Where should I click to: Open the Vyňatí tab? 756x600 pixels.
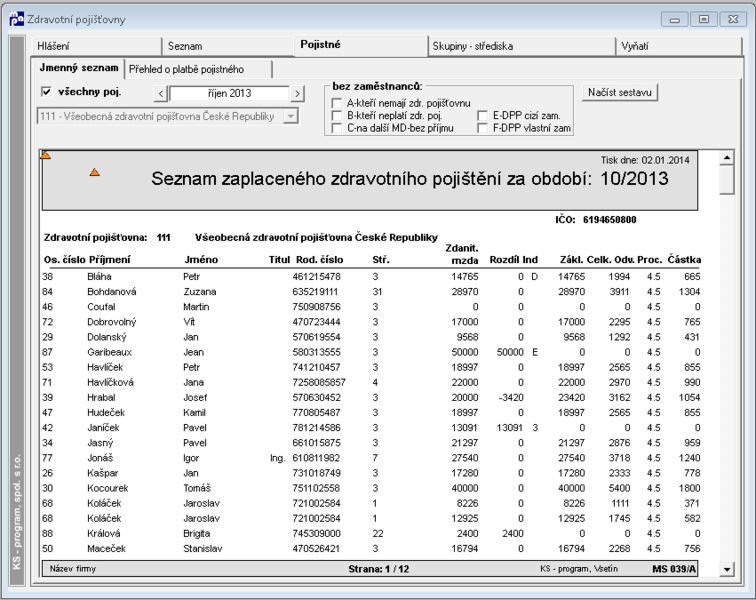679,46
